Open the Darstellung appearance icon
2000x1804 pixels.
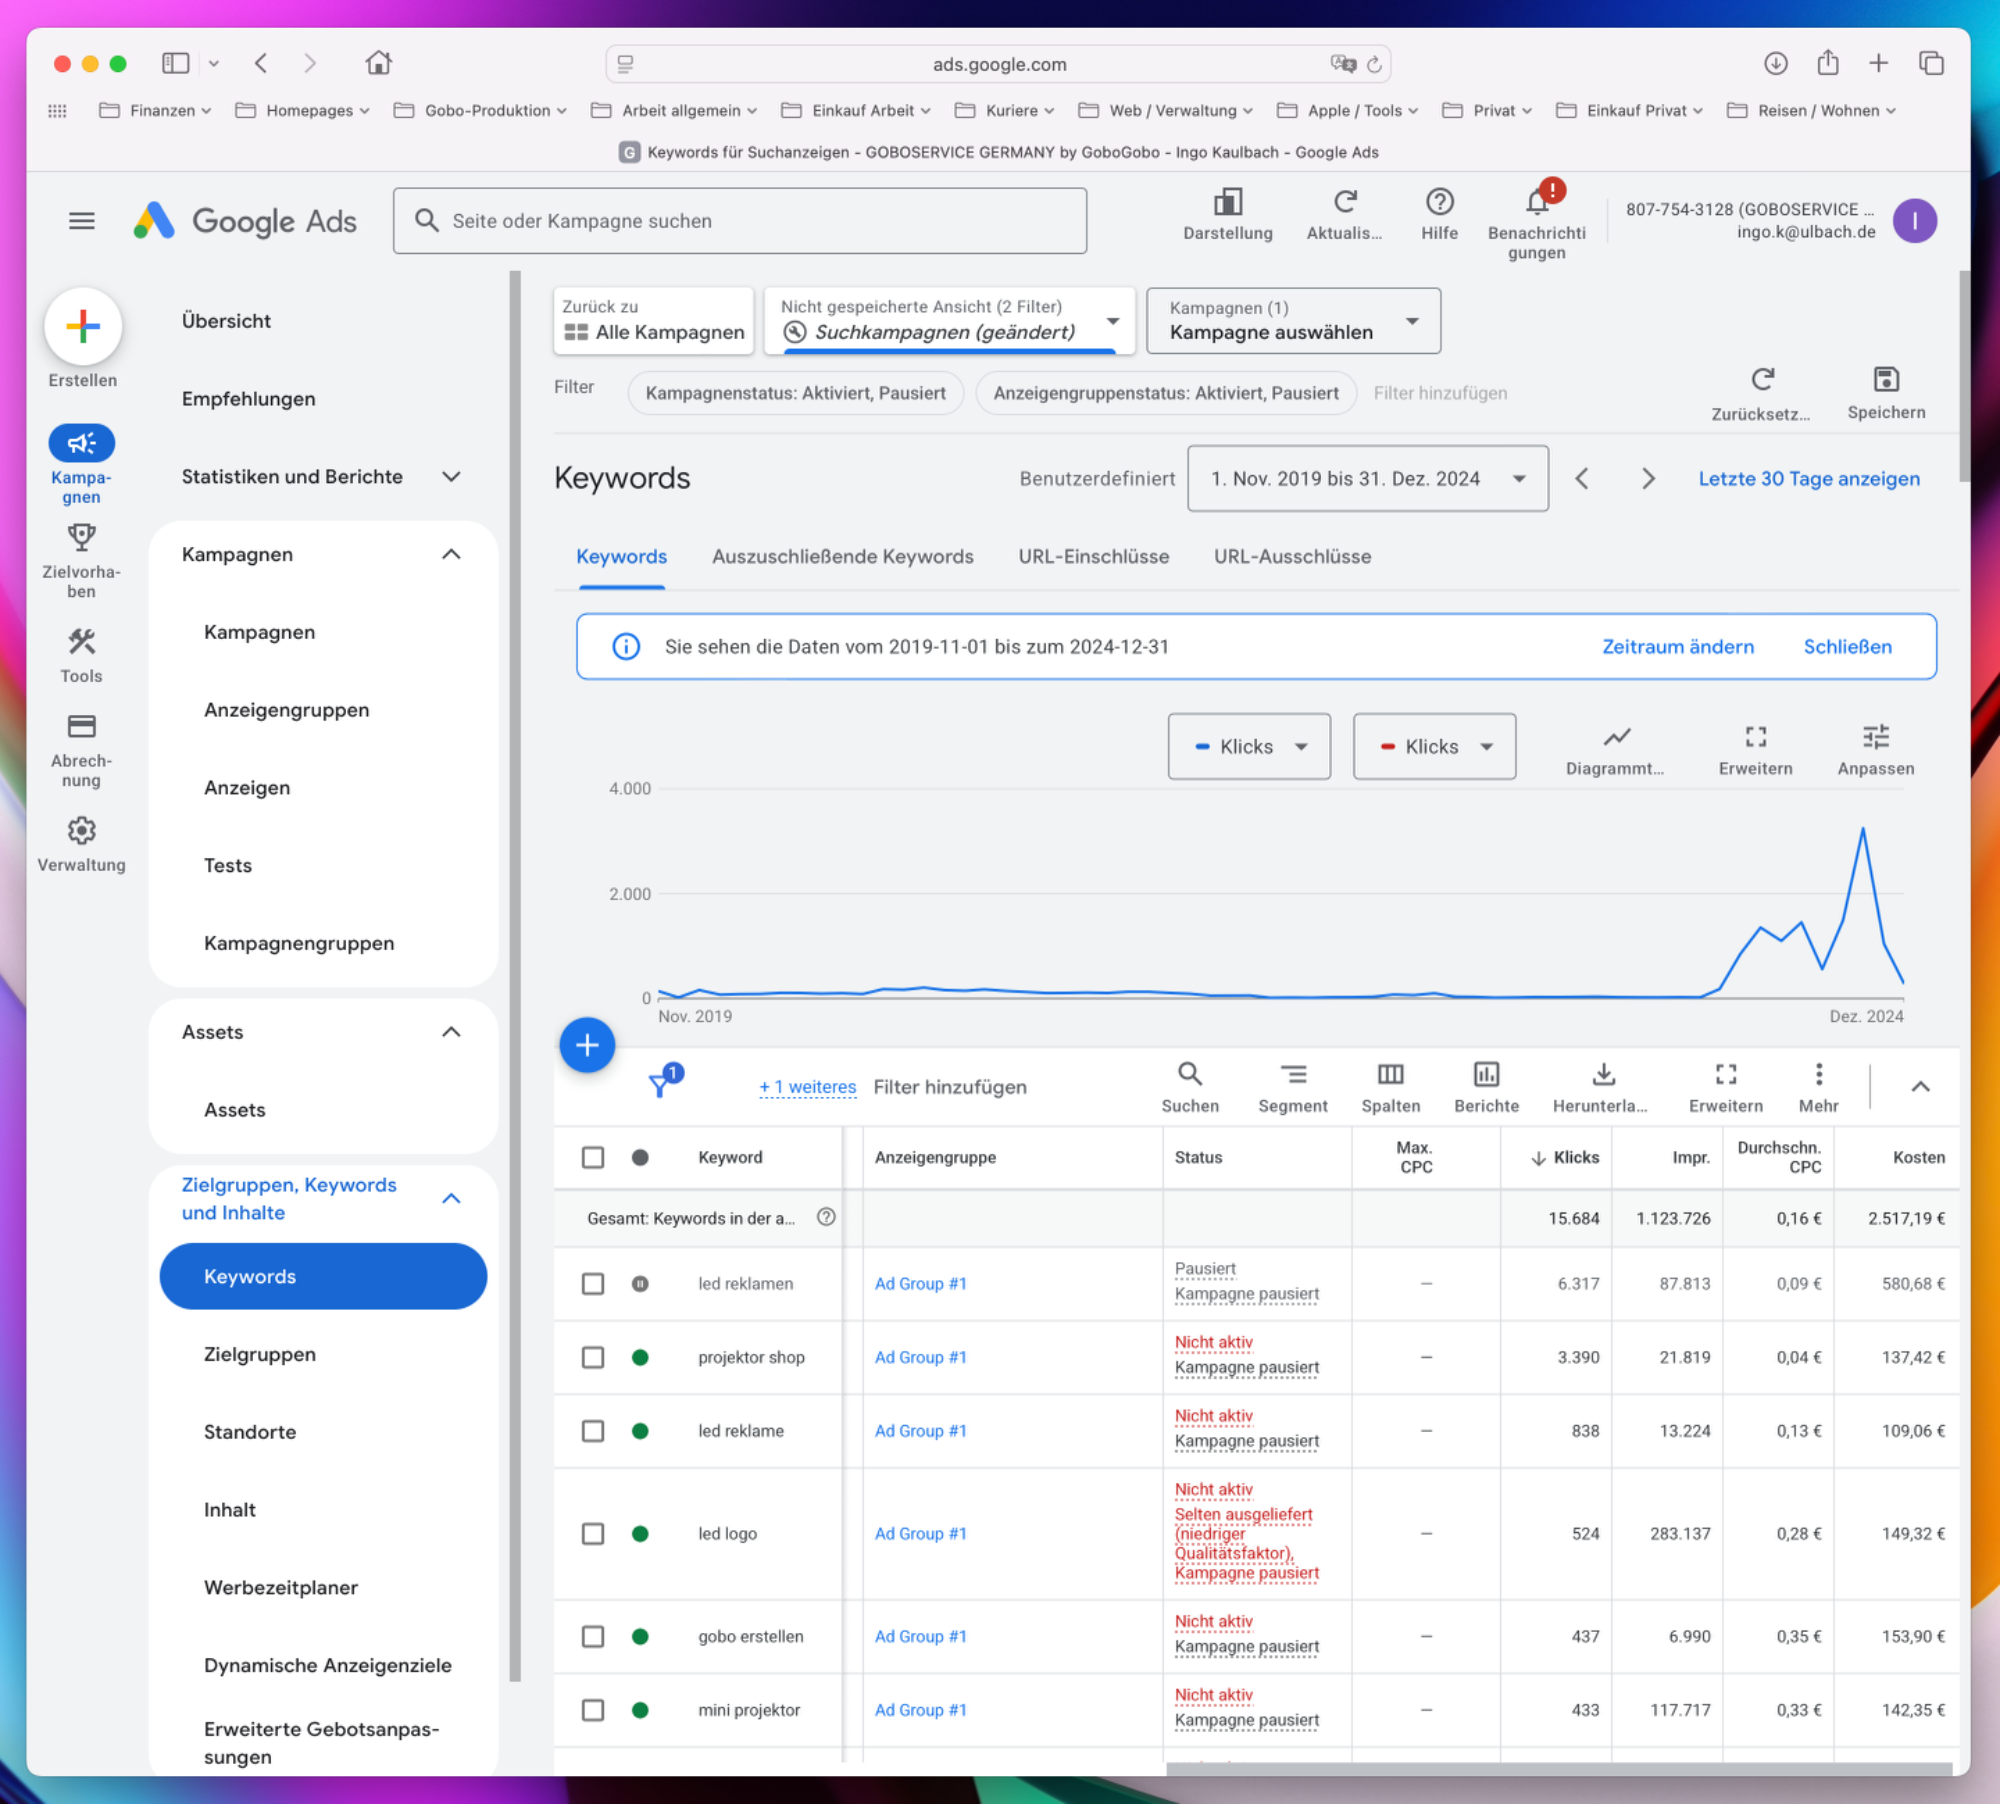click(1227, 203)
